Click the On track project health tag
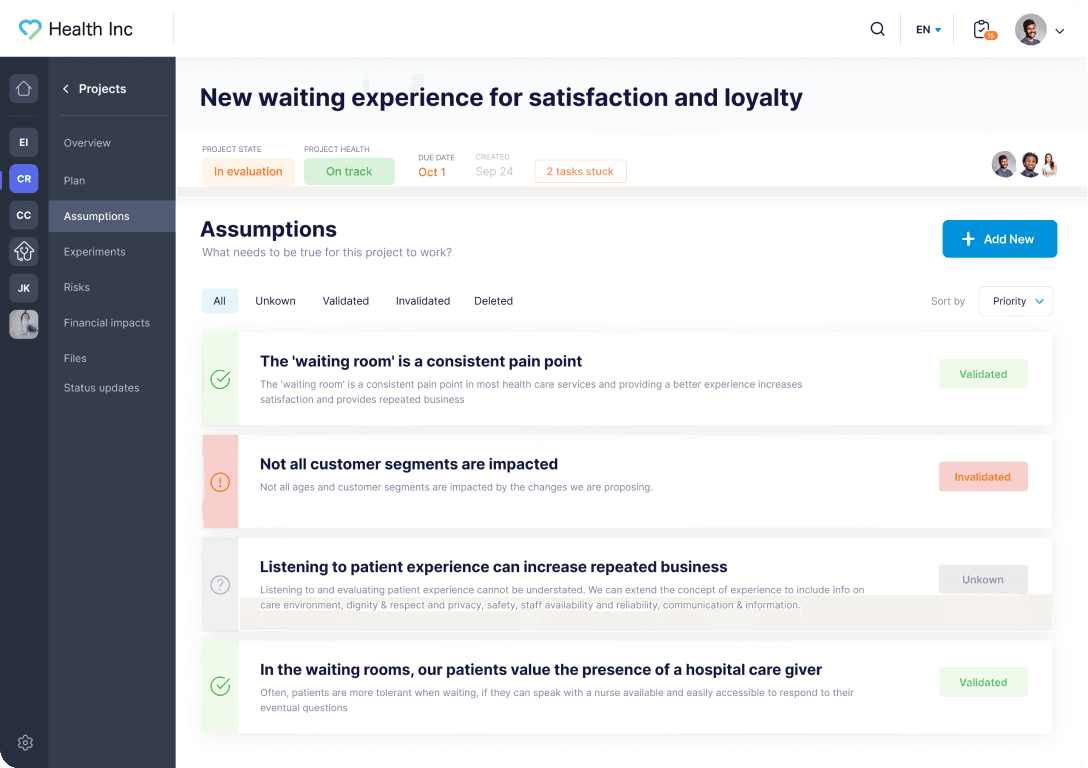Screen dimensions: 1088x768 pos(349,172)
